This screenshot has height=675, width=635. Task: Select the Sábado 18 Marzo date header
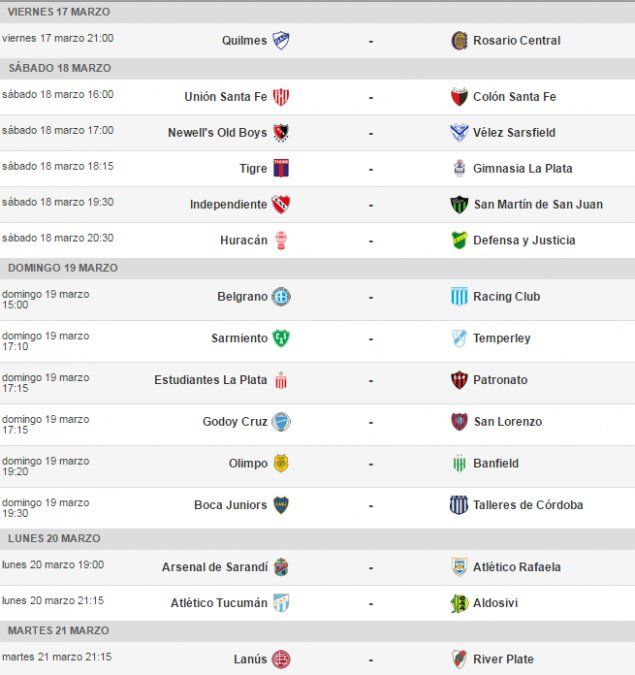(x=60, y=68)
